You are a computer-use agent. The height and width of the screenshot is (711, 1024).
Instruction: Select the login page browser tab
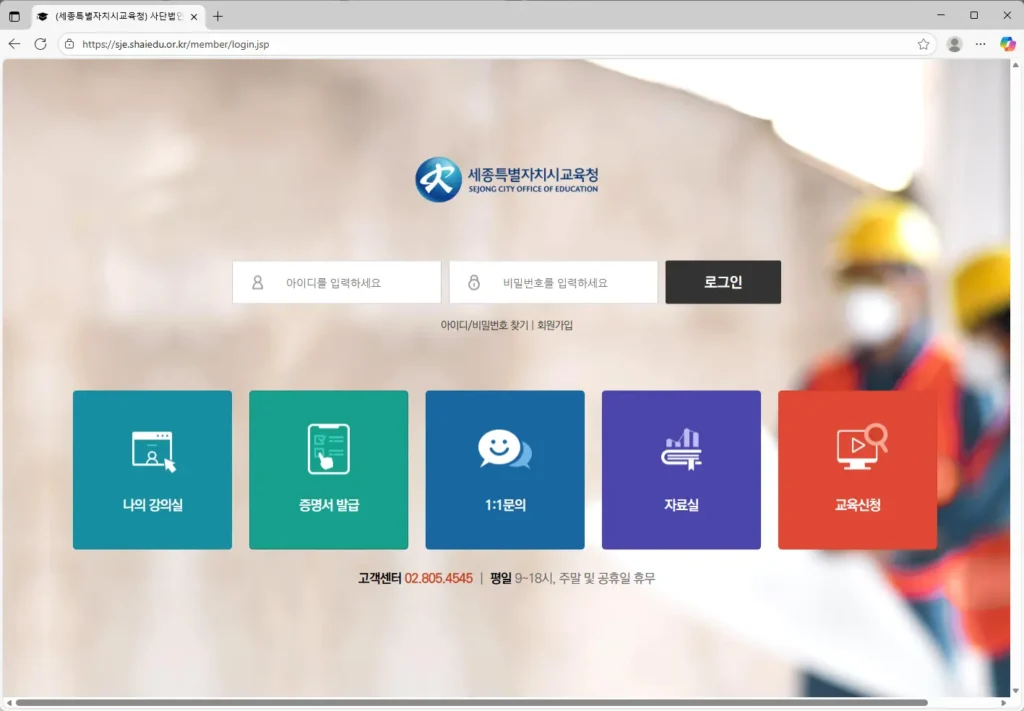110,15
